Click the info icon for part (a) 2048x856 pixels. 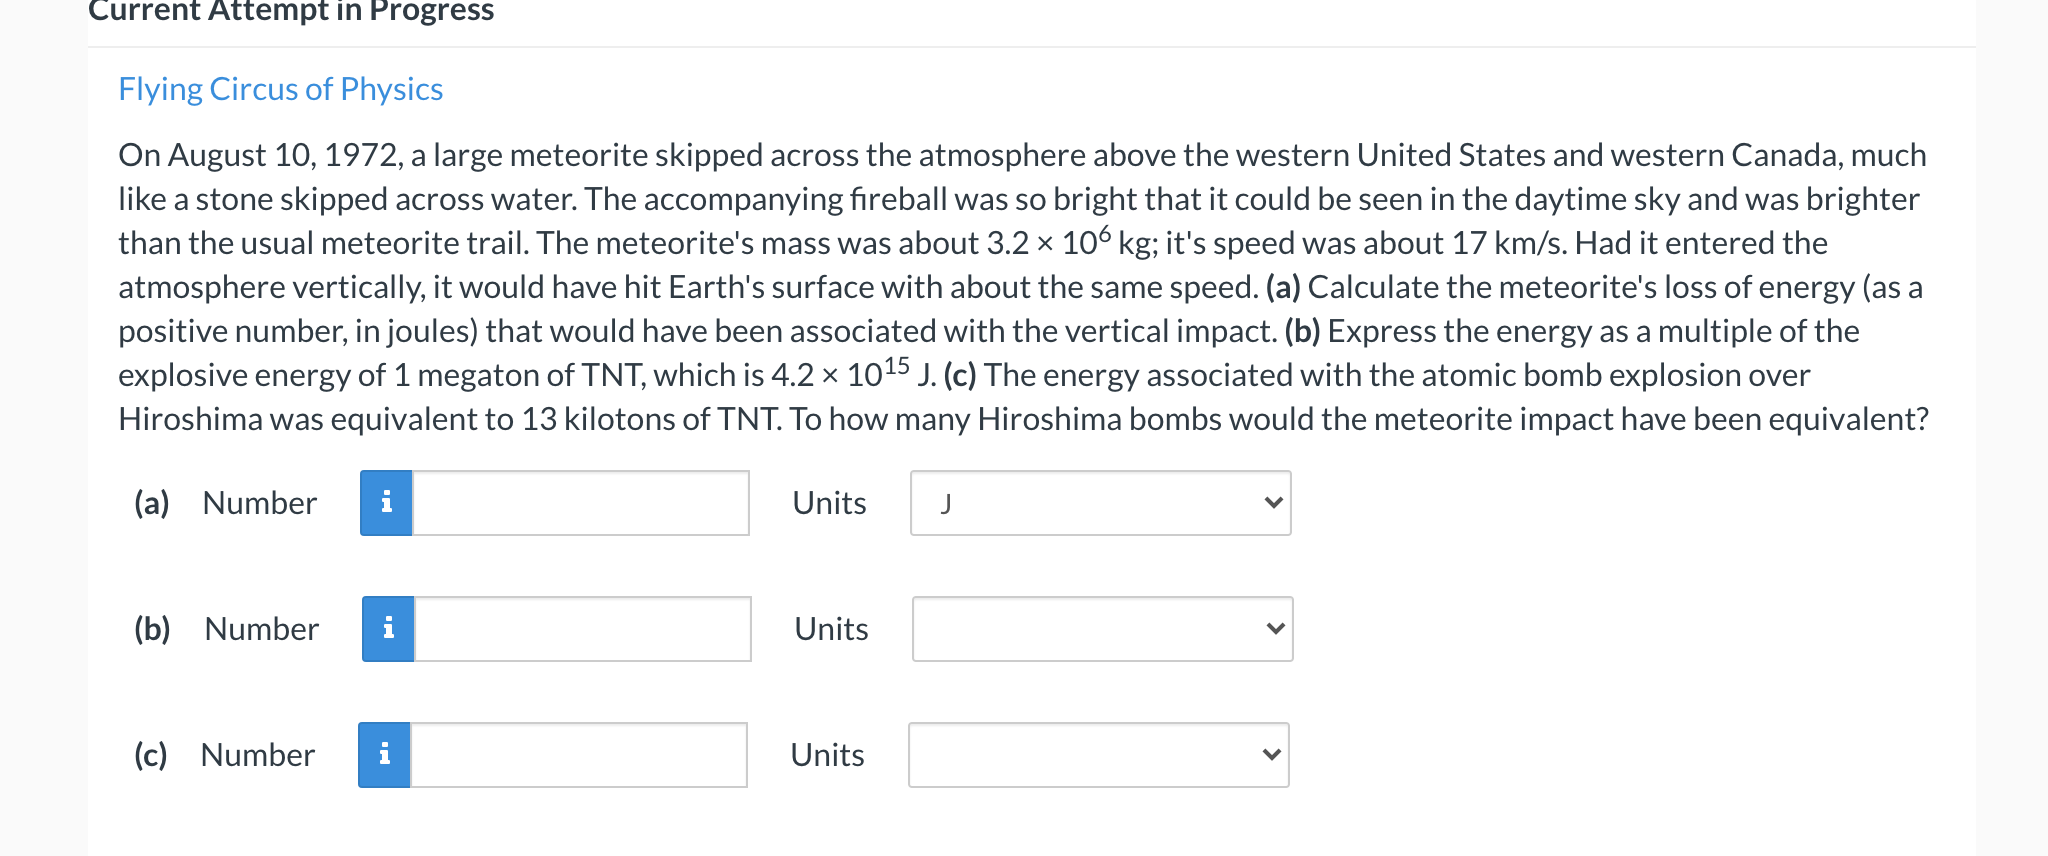pyautogui.click(x=386, y=503)
